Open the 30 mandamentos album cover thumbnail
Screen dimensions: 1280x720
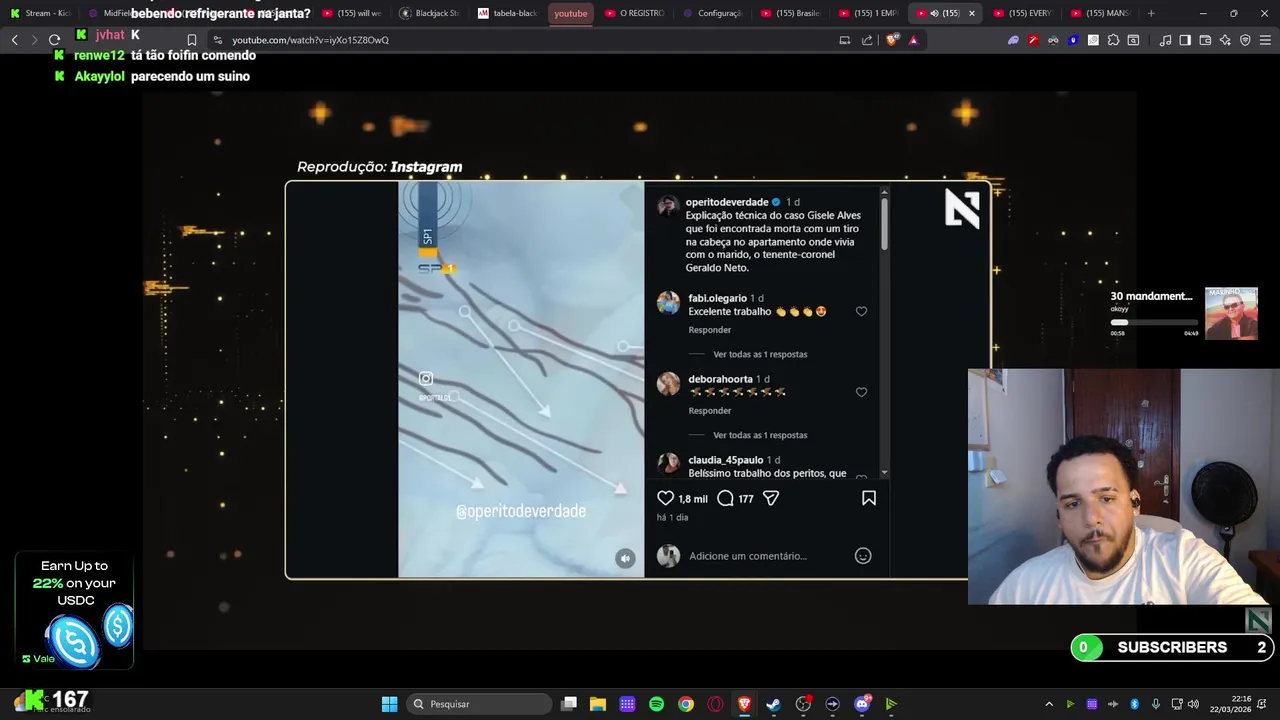(1231, 314)
